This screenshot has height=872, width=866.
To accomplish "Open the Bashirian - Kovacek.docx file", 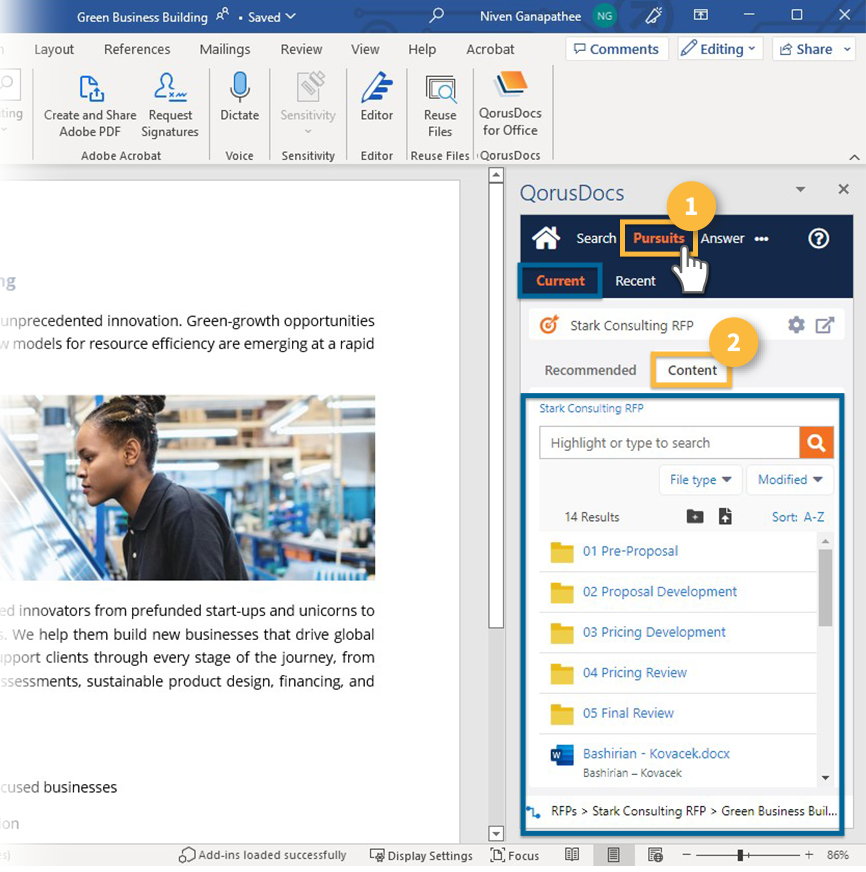I will click(x=655, y=753).
